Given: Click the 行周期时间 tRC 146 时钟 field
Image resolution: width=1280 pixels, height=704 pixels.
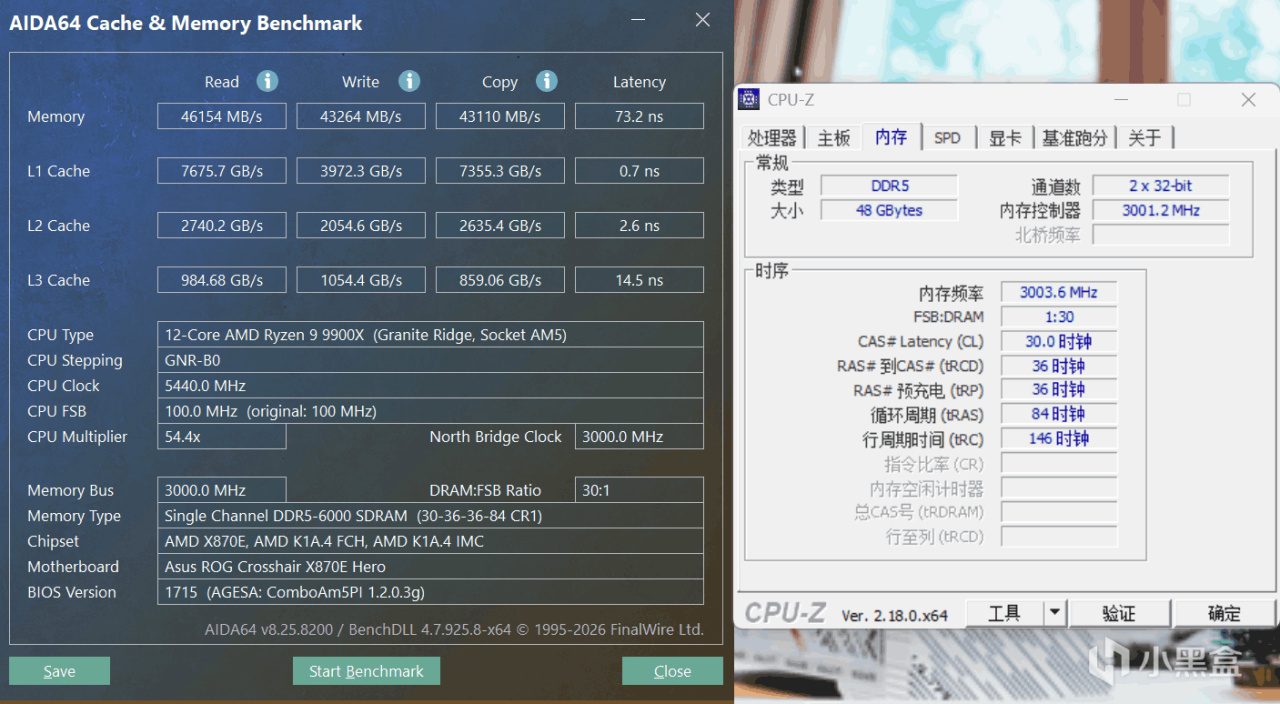Looking at the screenshot, I should [1059, 439].
